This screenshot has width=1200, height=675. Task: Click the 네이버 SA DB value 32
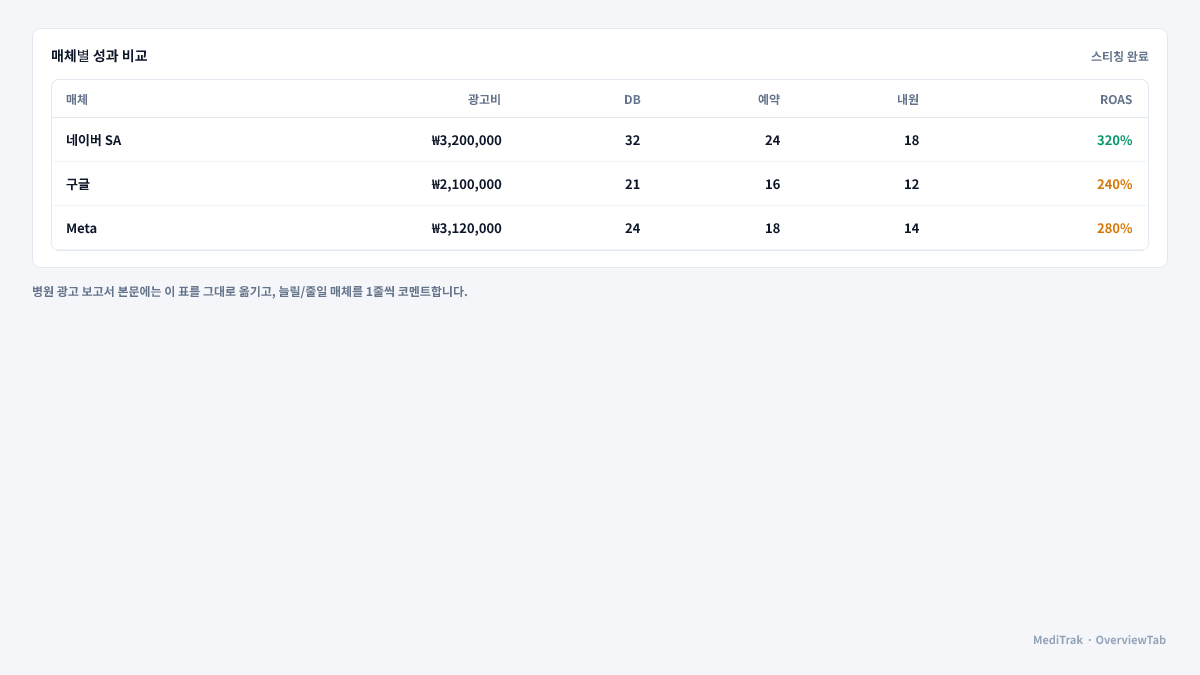633,140
